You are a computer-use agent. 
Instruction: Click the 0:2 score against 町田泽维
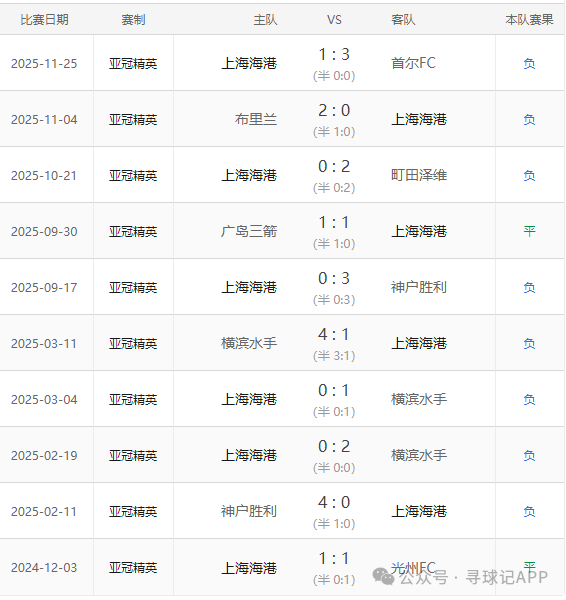(334, 166)
